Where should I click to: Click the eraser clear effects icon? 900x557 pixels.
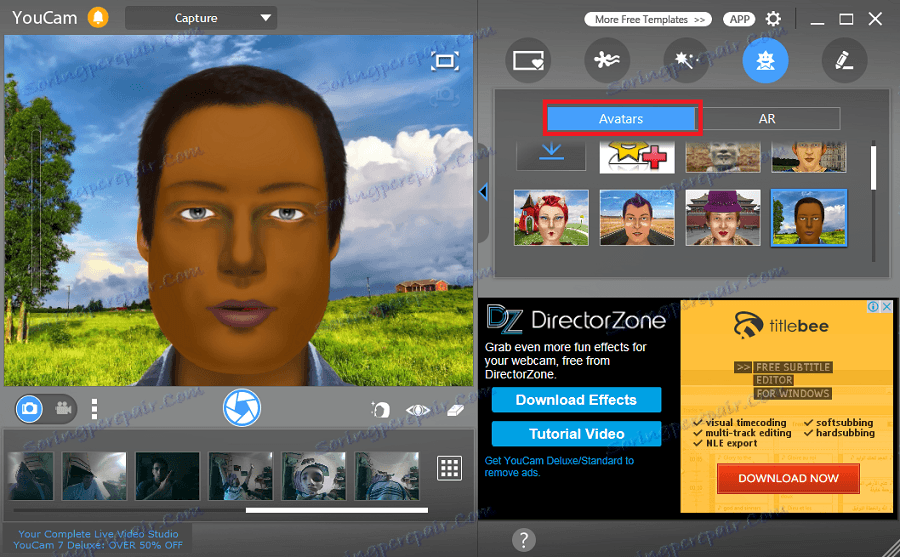[455, 410]
